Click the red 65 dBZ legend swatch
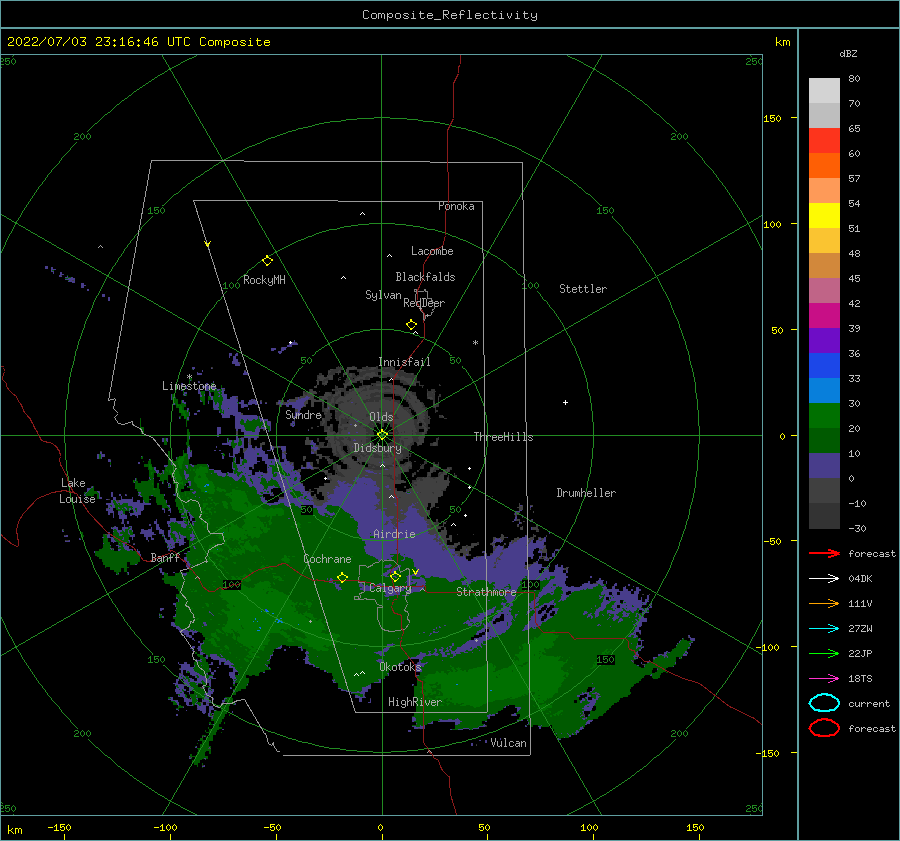This screenshot has height=841, width=900. [x=824, y=140]
